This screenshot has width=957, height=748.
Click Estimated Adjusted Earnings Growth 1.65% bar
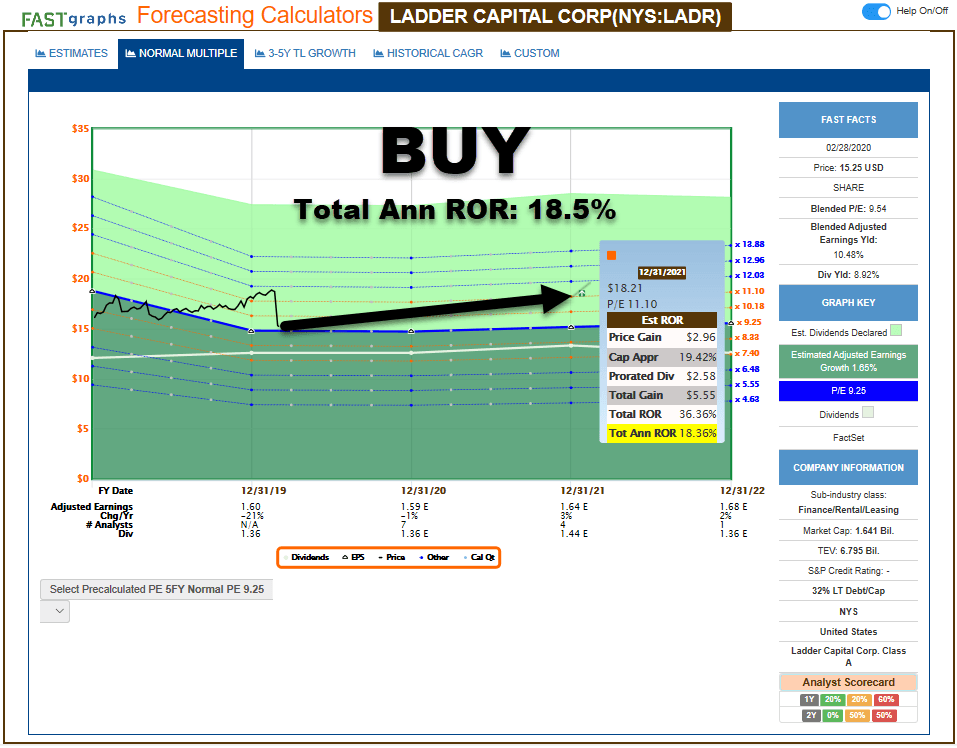(x=848, y=361)
